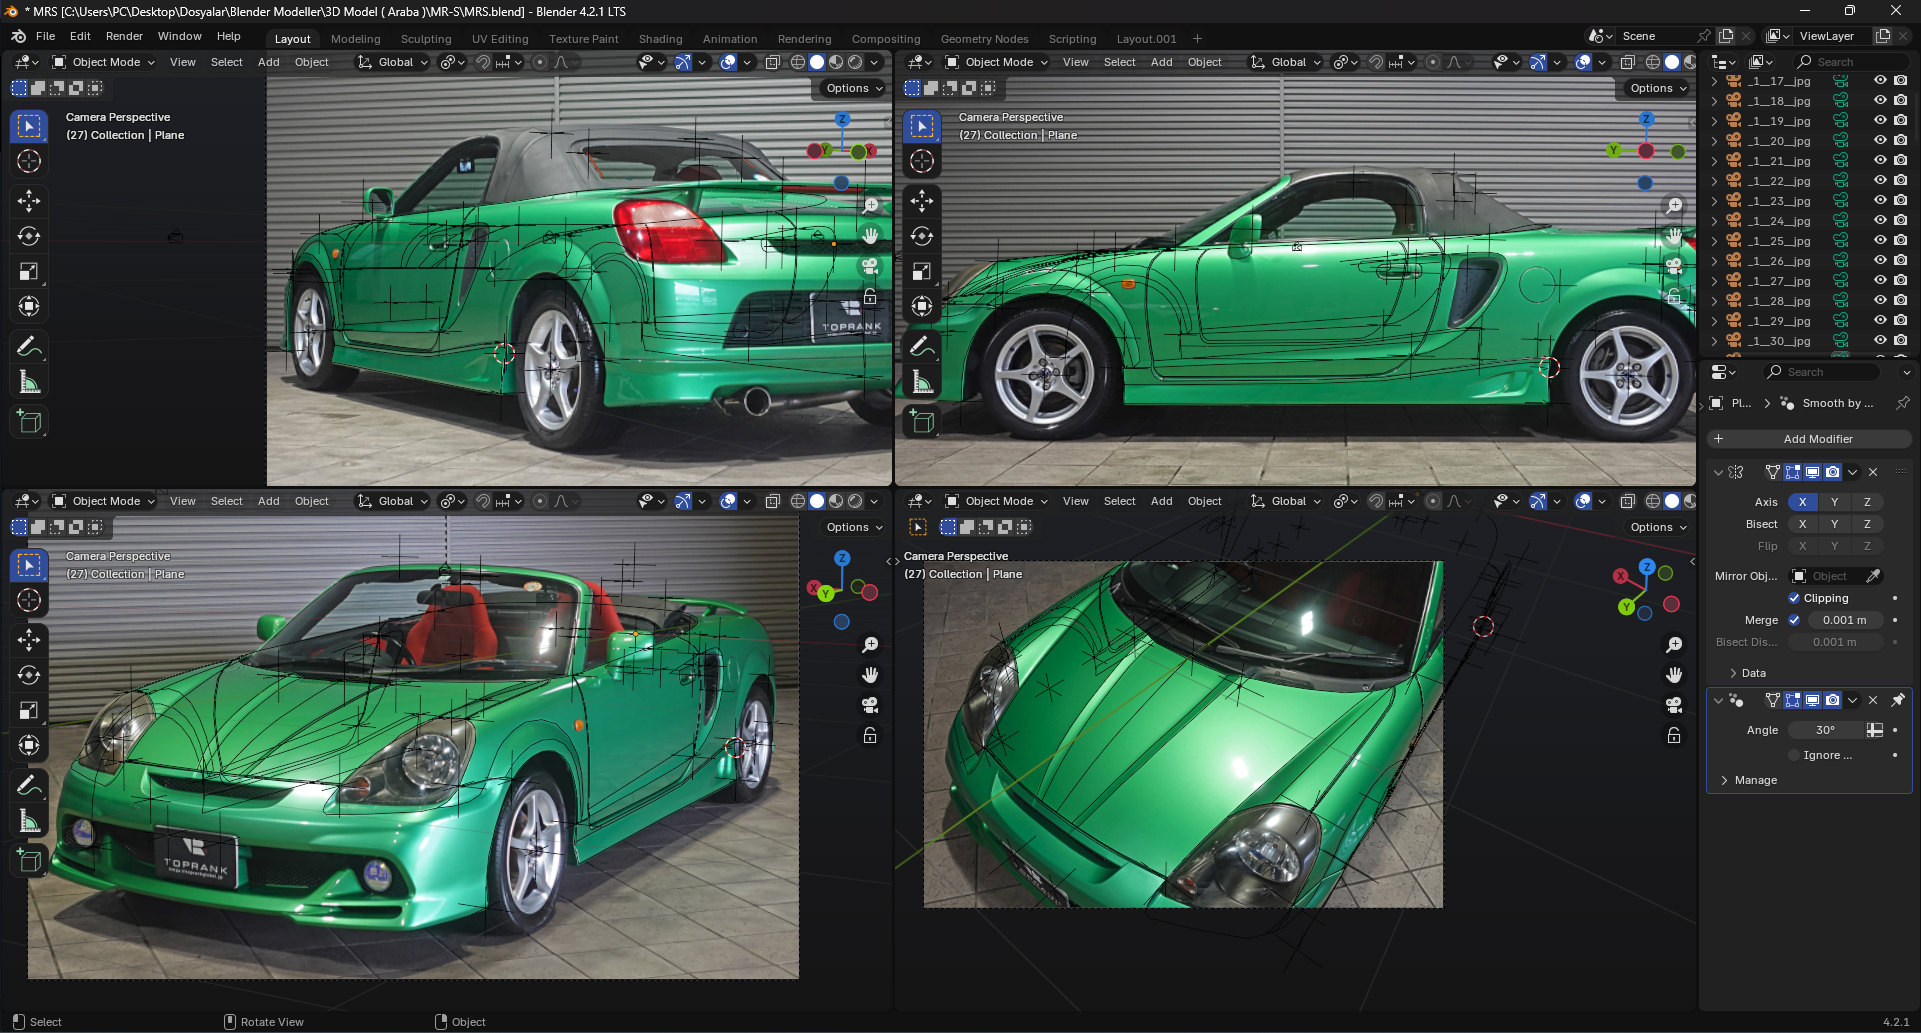Open the Render menu
The image size is (1921, 1033).
[x=124, y=36]
